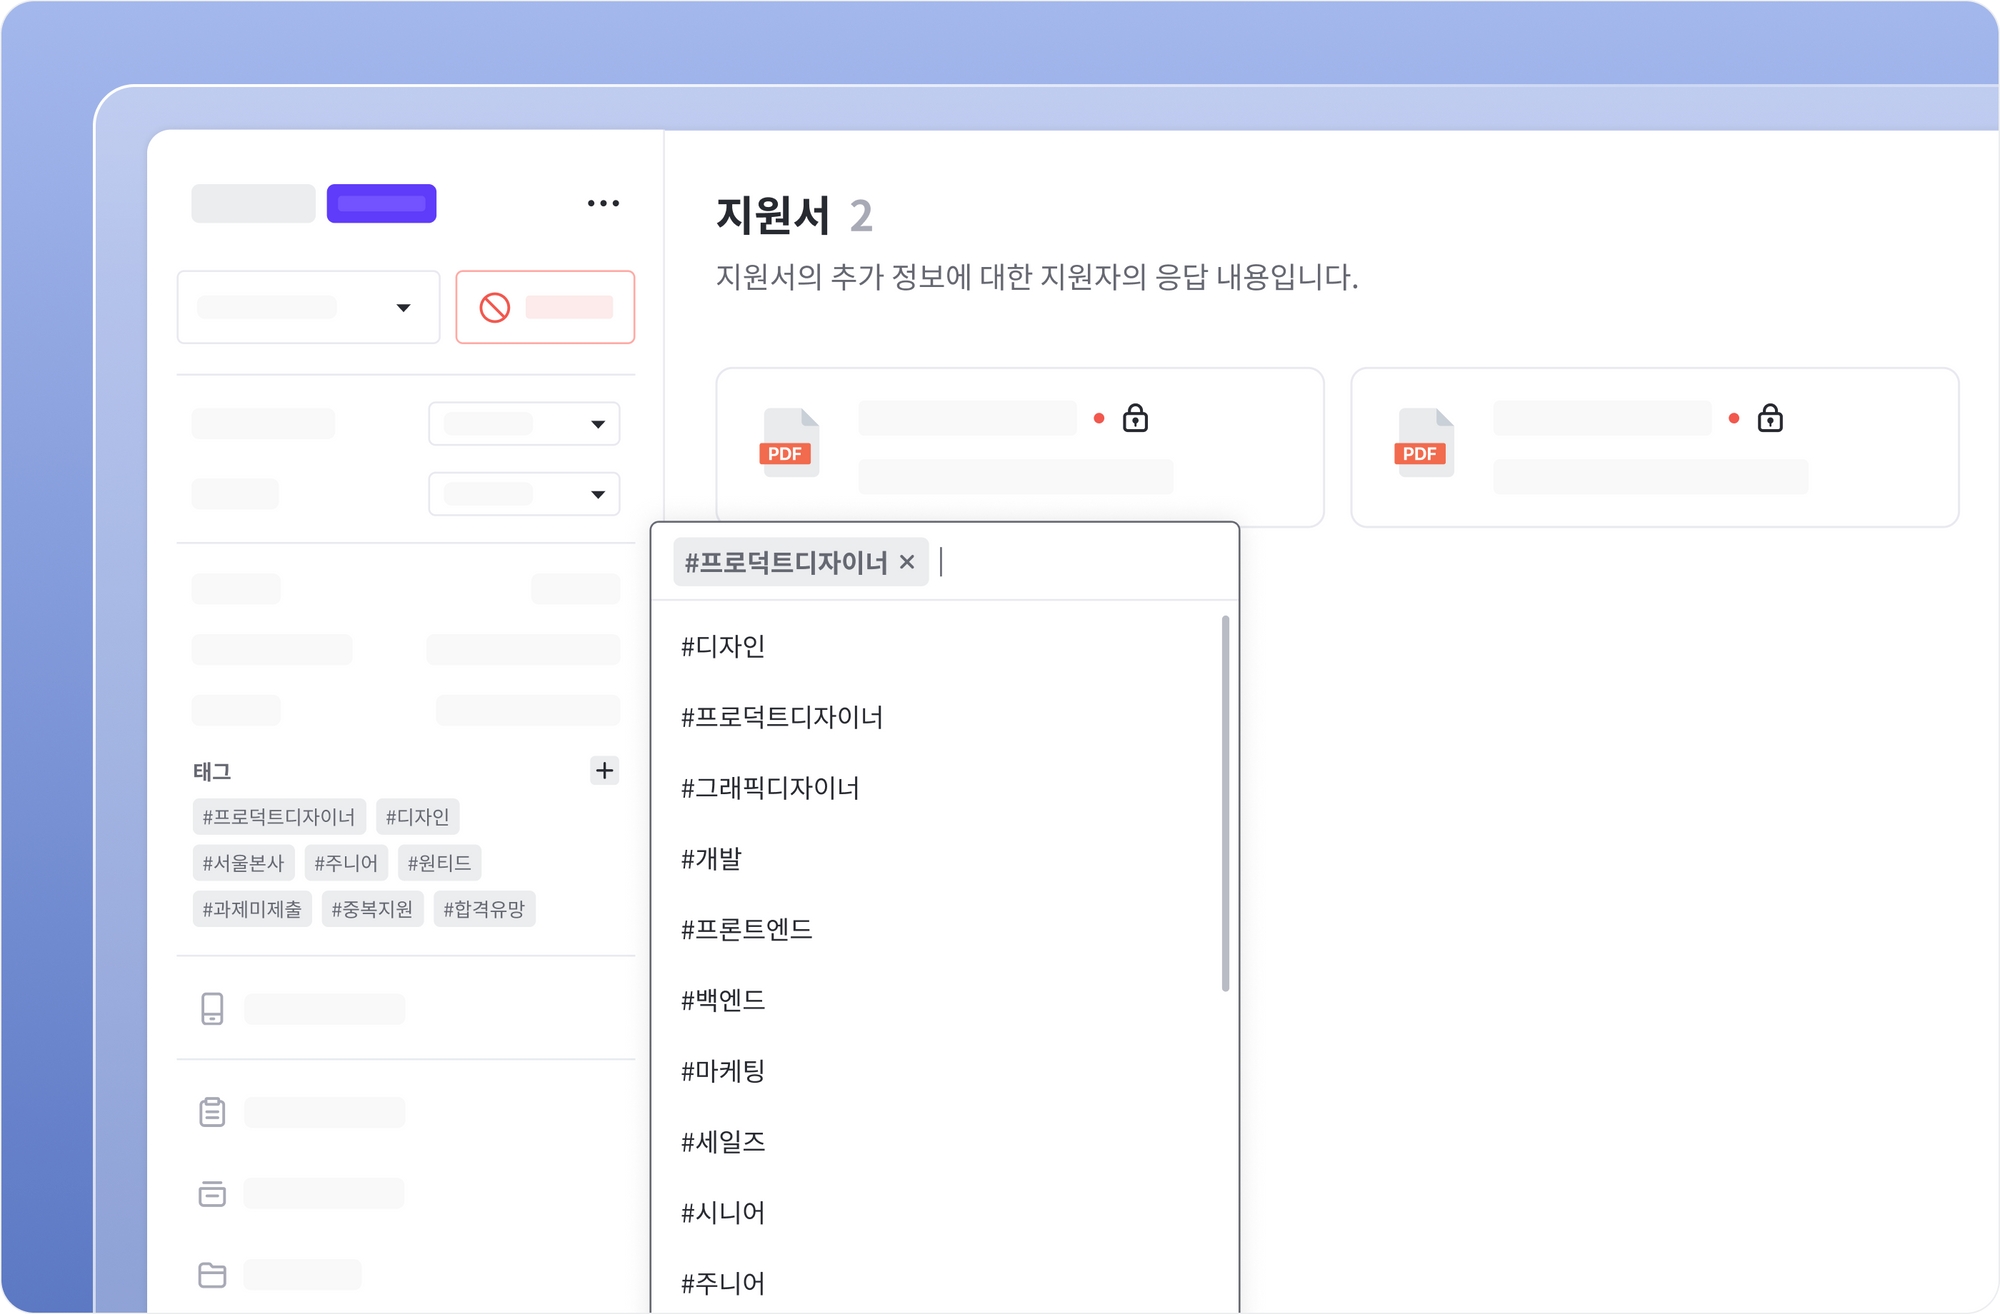
Task: Click the lock icon on second PDF card
Action: [x=1770, y=418]
